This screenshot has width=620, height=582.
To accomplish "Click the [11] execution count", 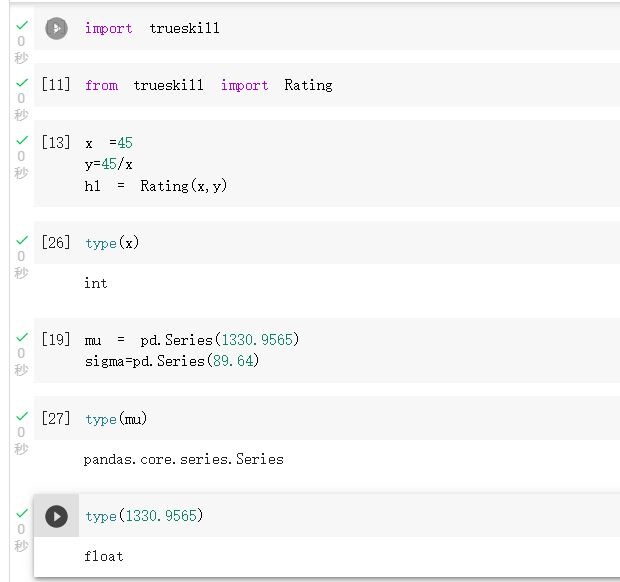I will 56,85.
